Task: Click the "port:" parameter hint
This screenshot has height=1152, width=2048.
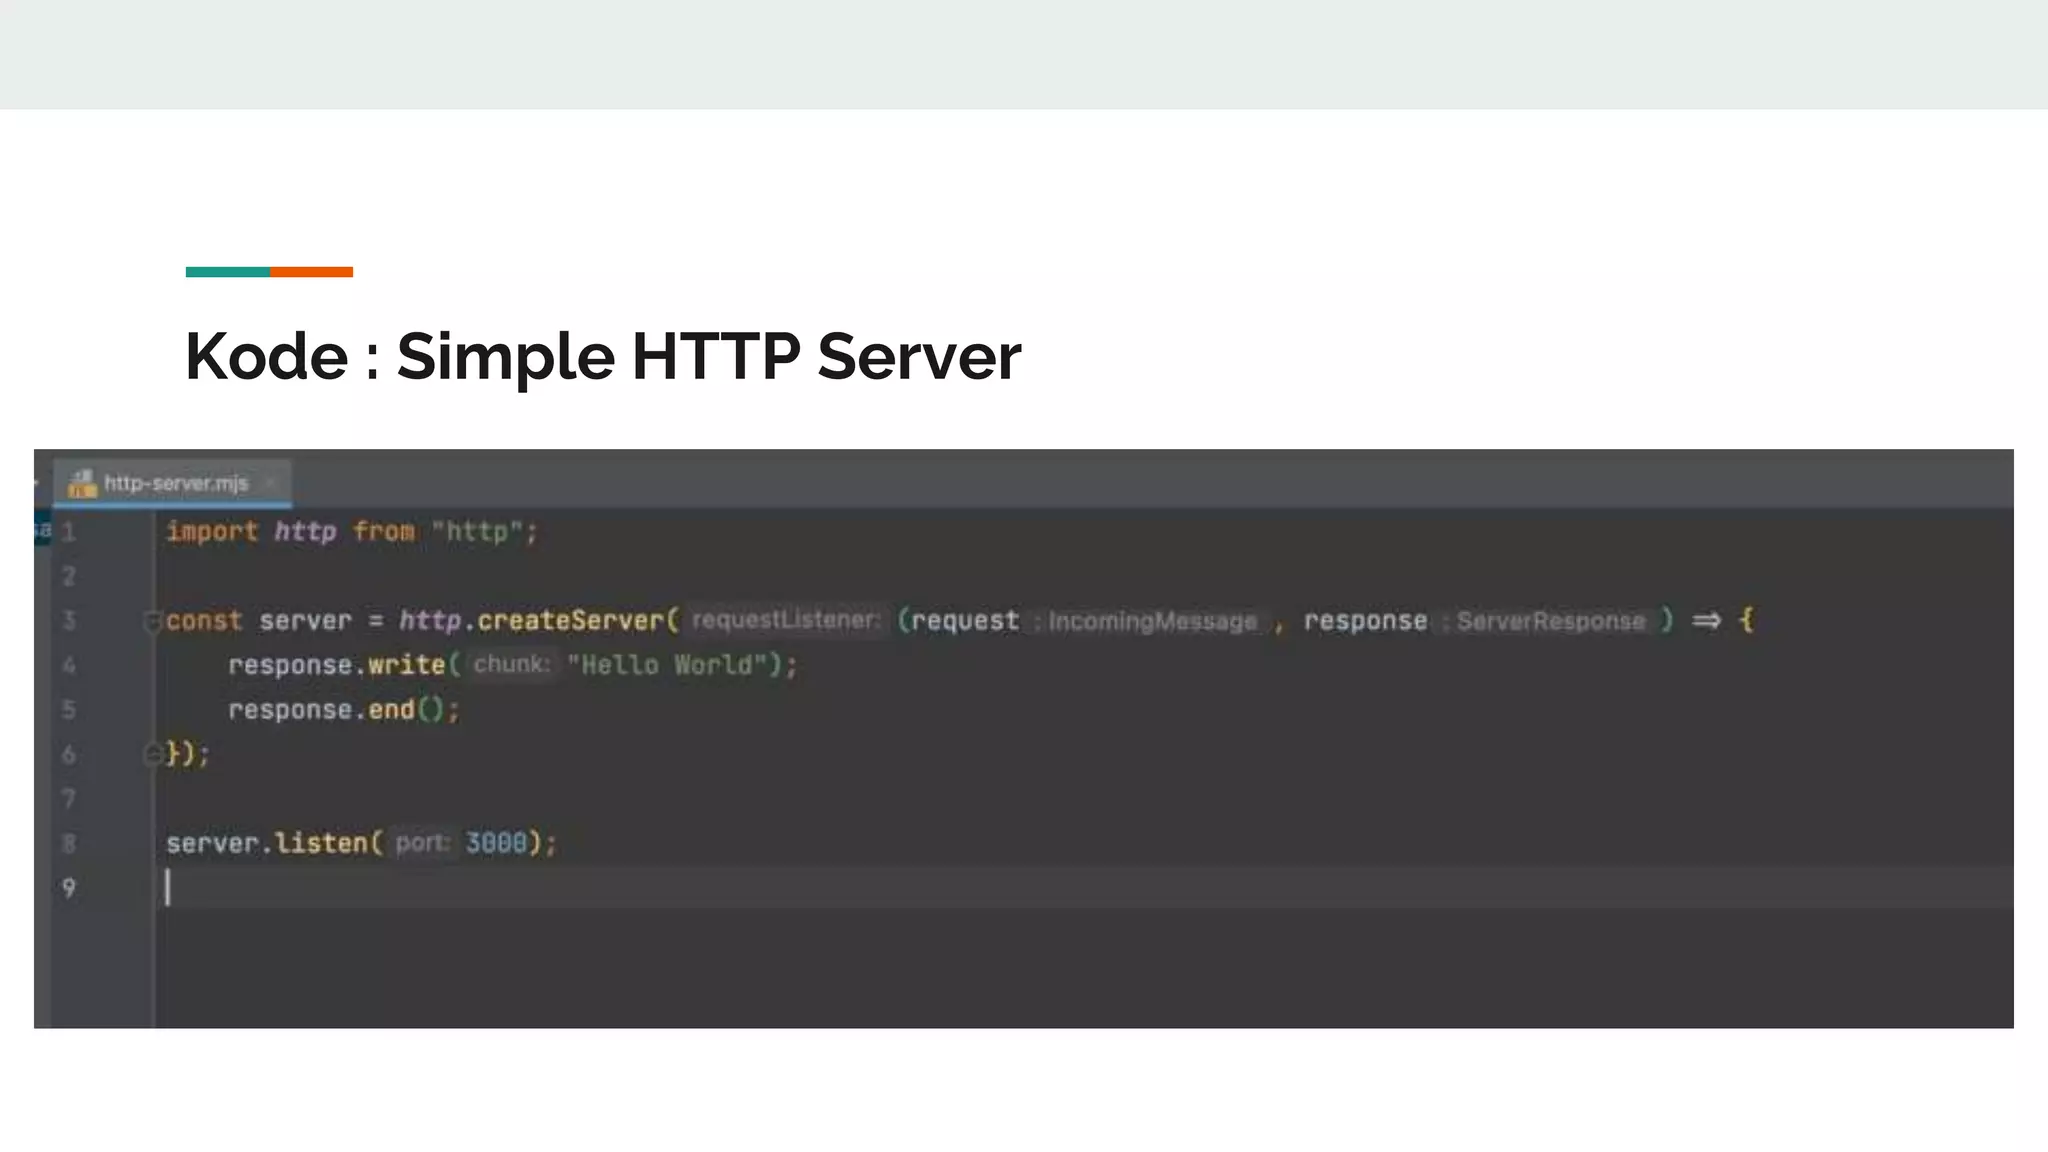Action: [421, 843]
